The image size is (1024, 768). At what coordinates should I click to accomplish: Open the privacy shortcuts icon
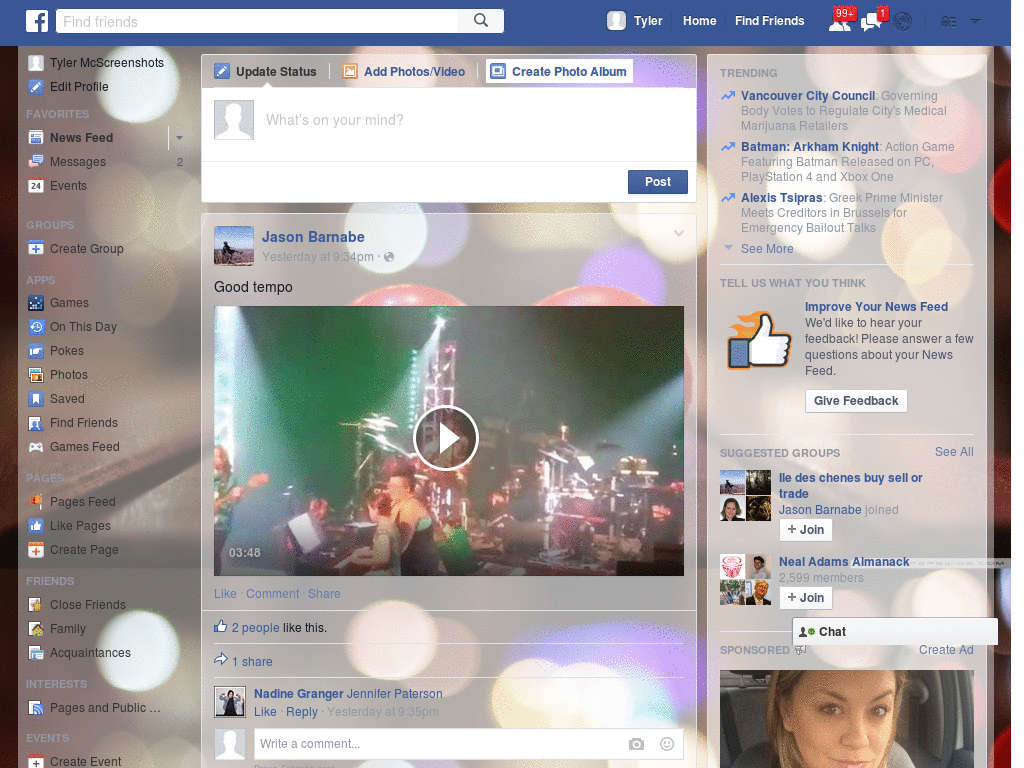pos(948,22)
